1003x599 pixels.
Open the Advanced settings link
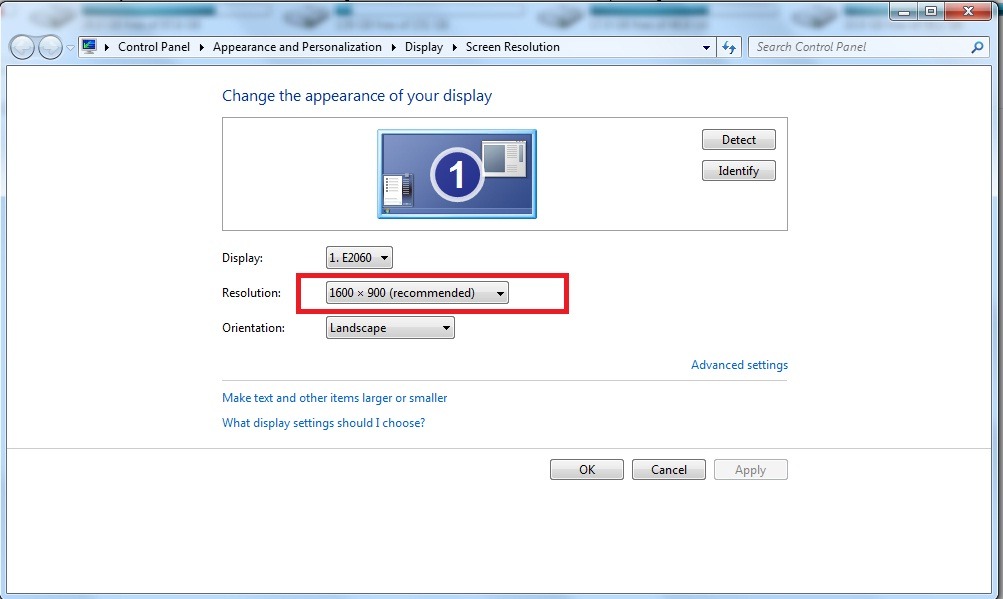tap(739, 365)
